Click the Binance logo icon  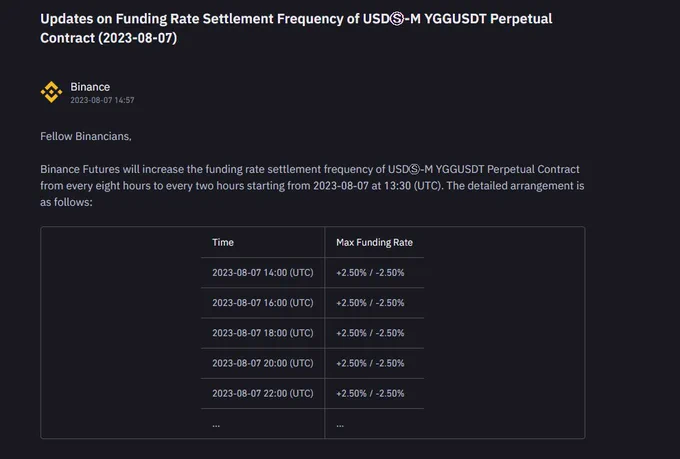tap(51, 92)
